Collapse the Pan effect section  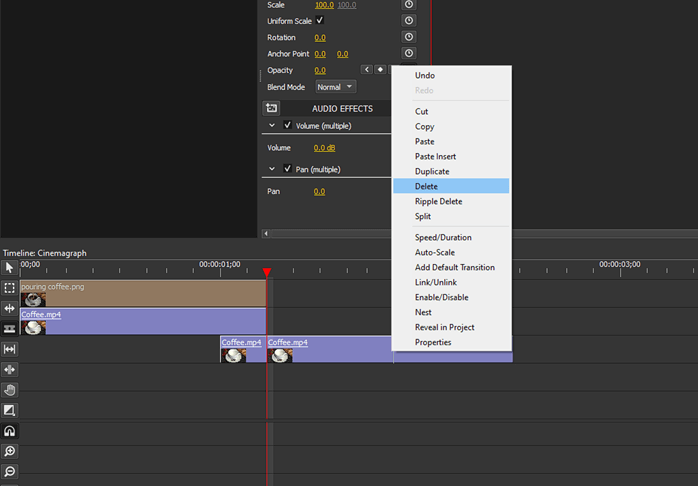pos(272,168)
